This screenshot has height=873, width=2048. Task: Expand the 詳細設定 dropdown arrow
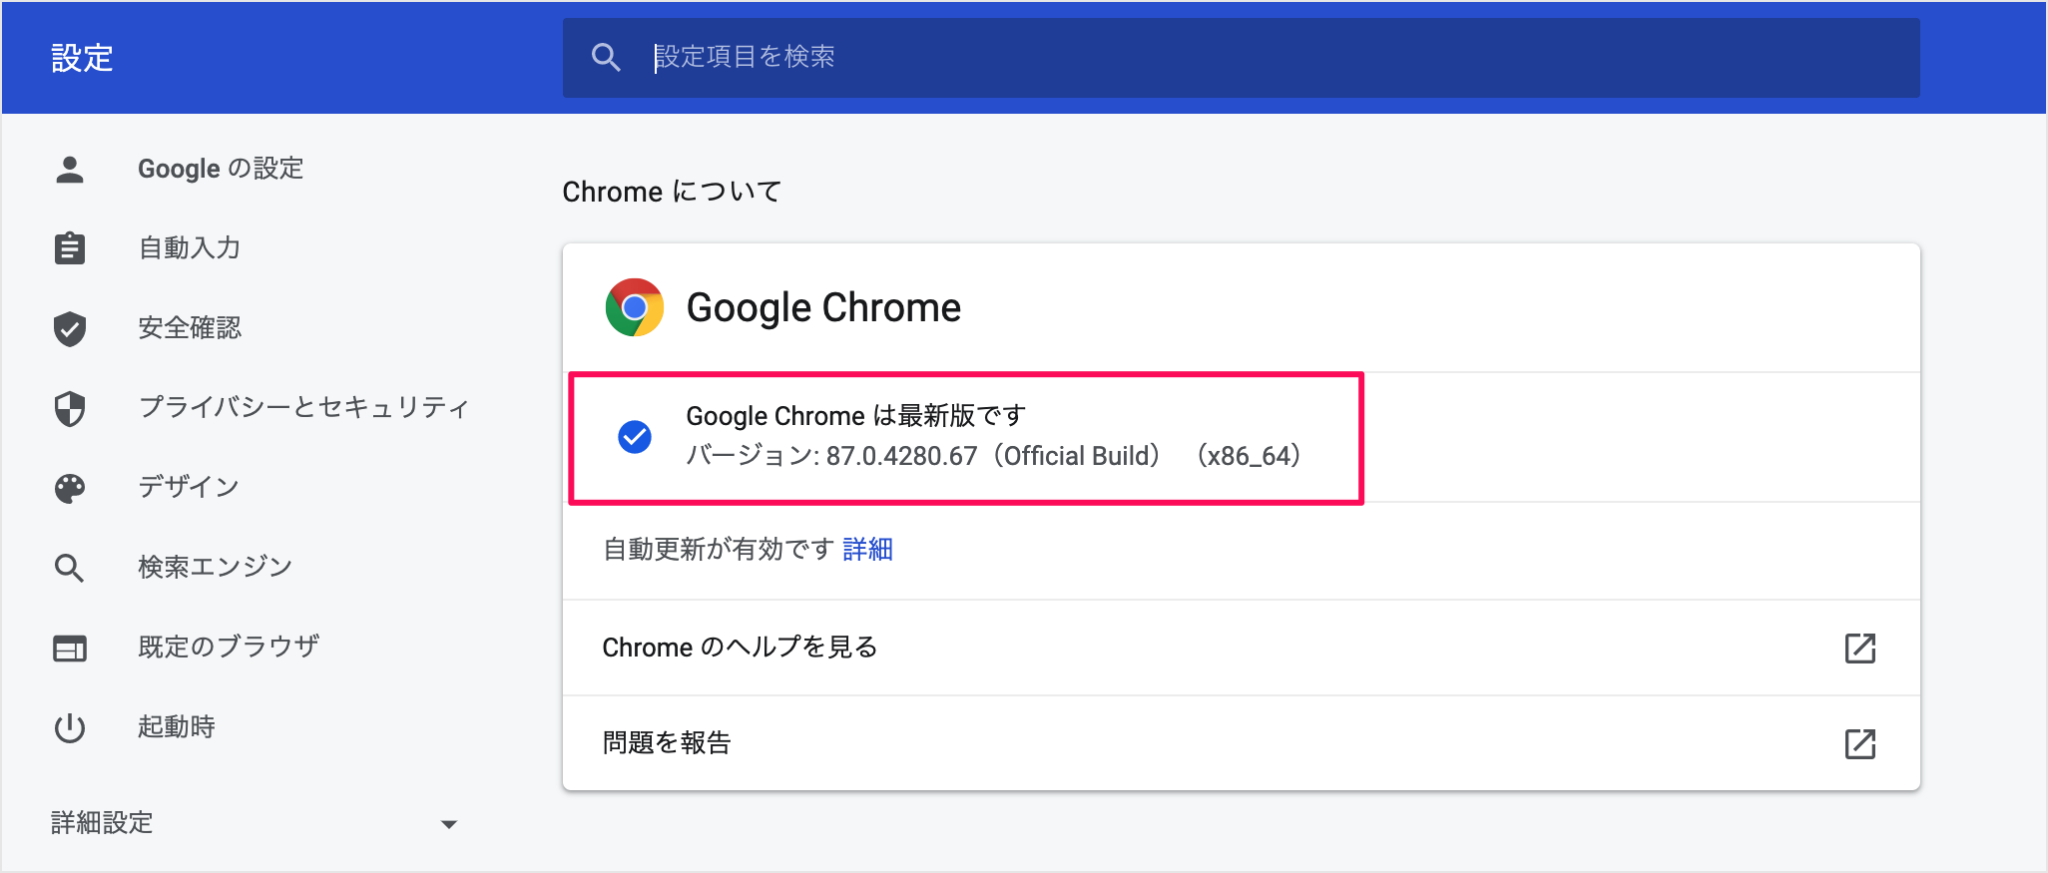449,825
